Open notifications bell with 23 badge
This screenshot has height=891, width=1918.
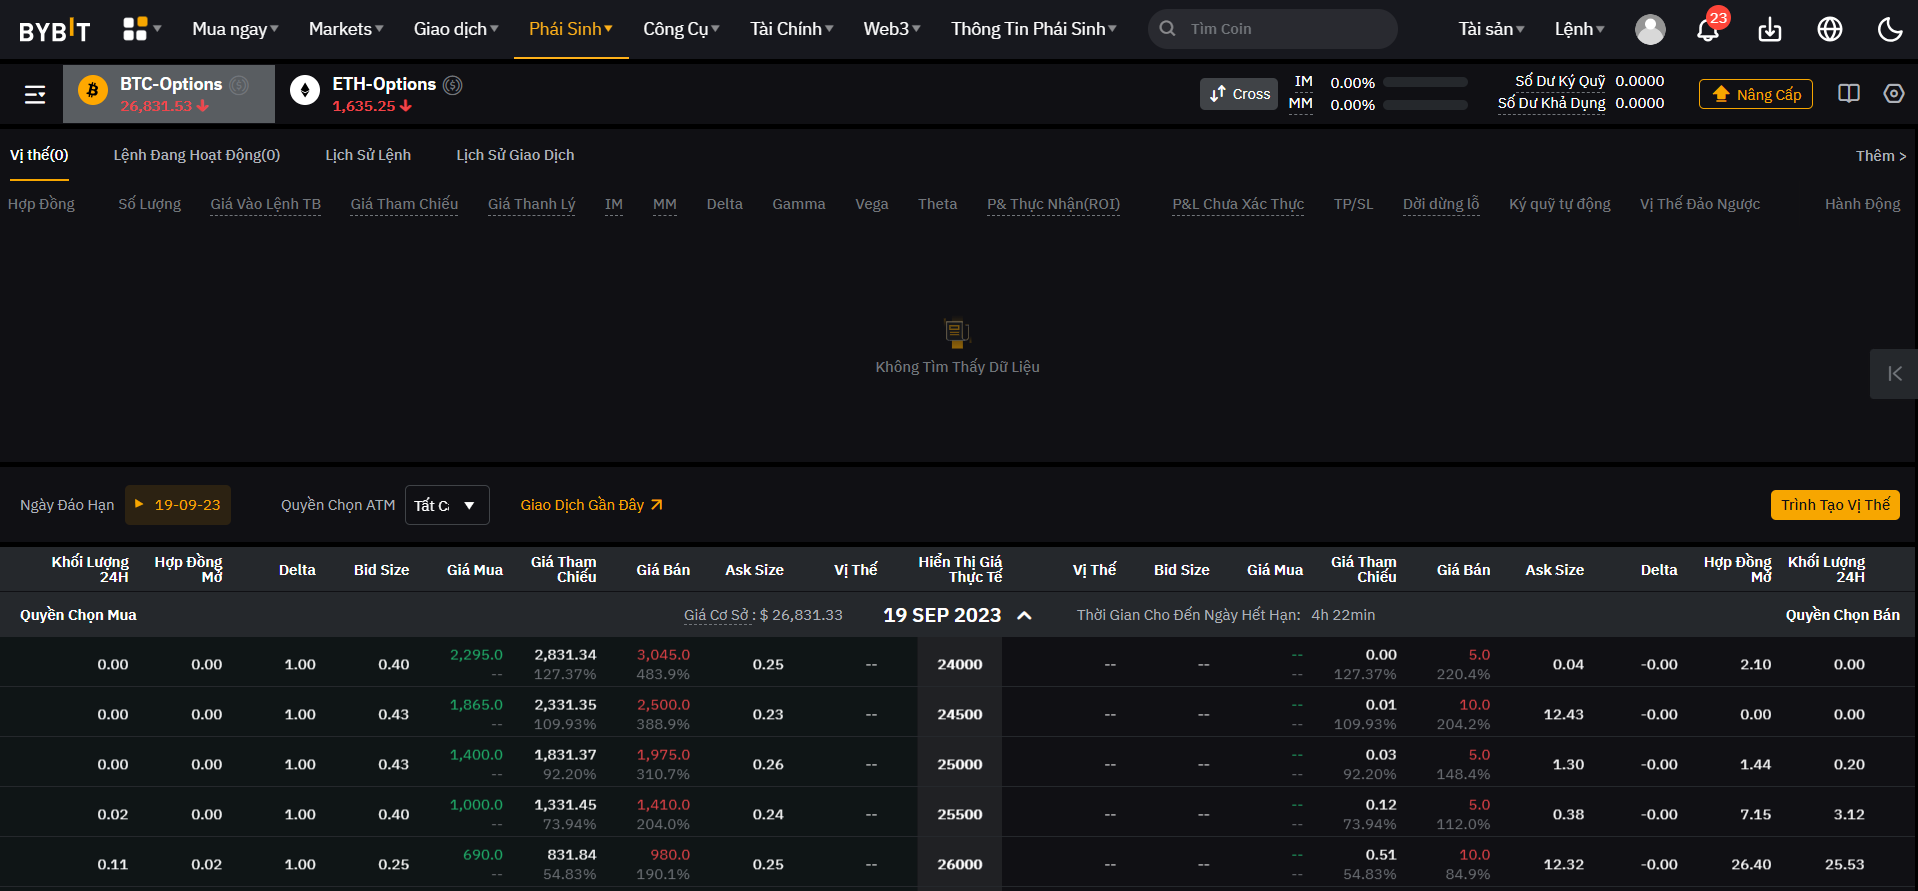pos(1709,28)
